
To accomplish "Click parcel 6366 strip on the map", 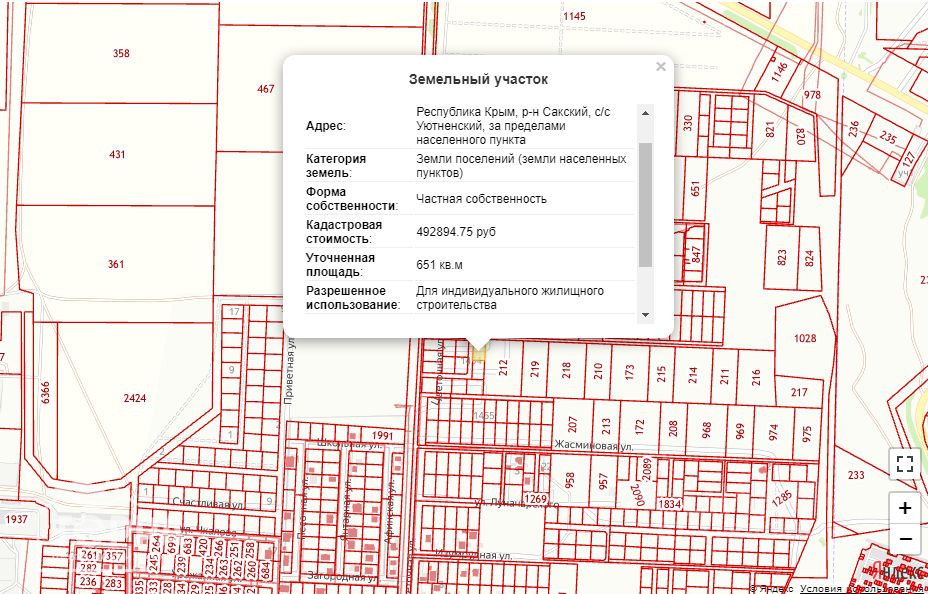I will click(x=45, y=392).
